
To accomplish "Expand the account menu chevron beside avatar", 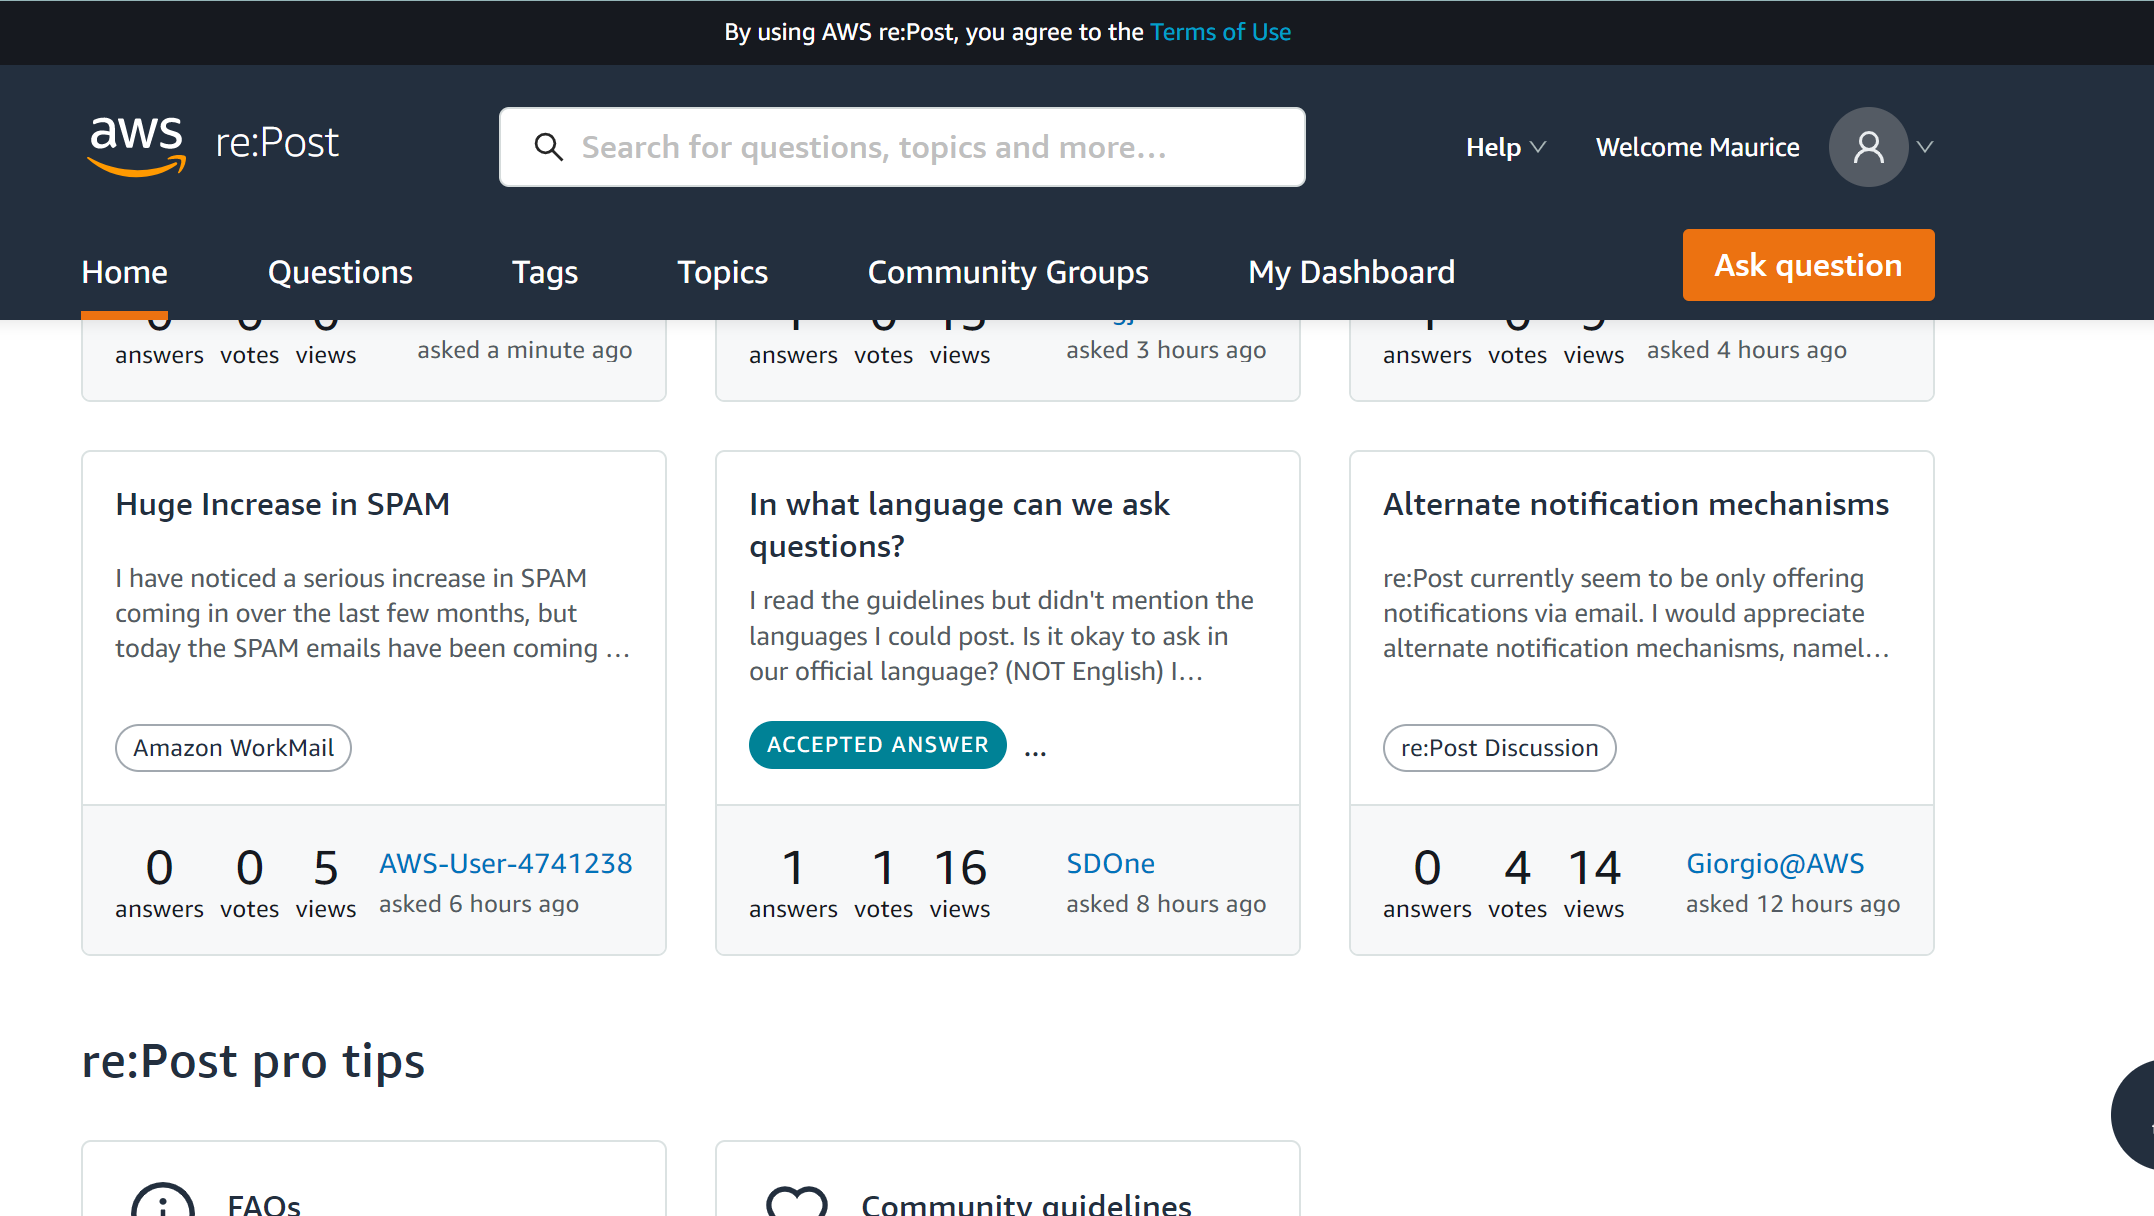I will point(1925,147).
